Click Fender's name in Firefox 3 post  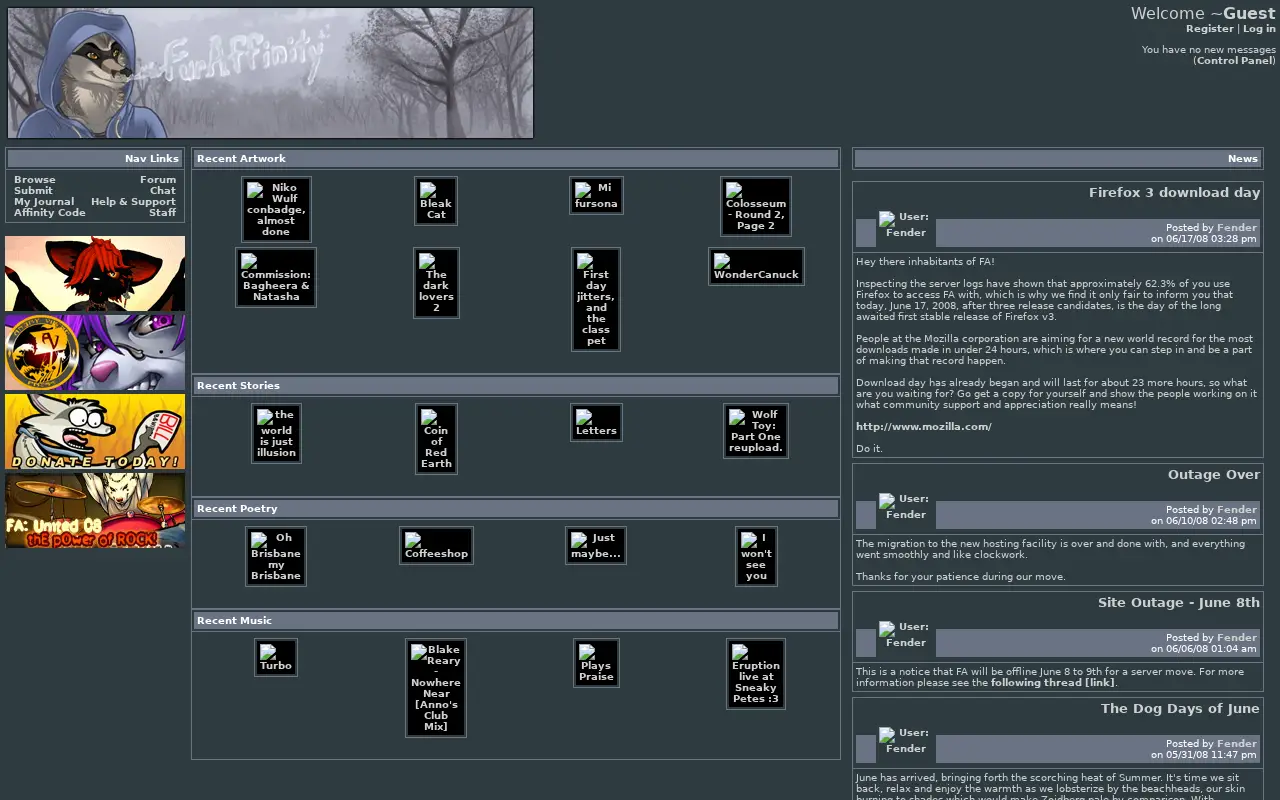(1237, 228)
